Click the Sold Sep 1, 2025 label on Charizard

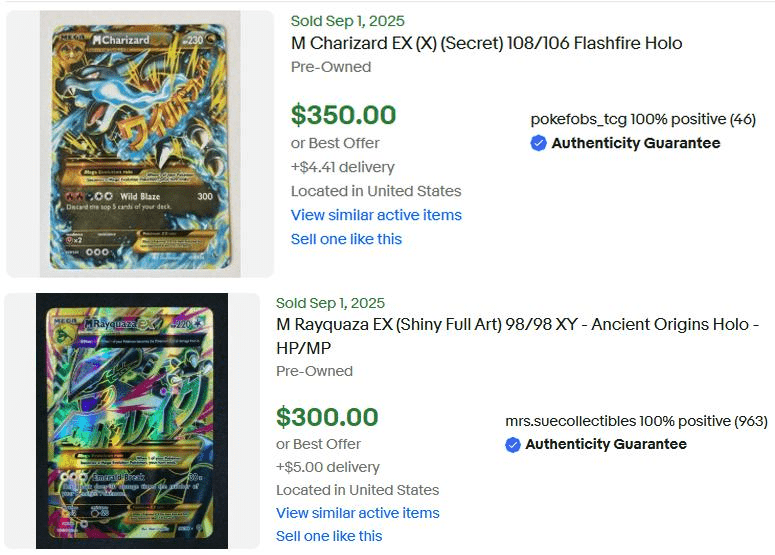[x=347, y=21]
